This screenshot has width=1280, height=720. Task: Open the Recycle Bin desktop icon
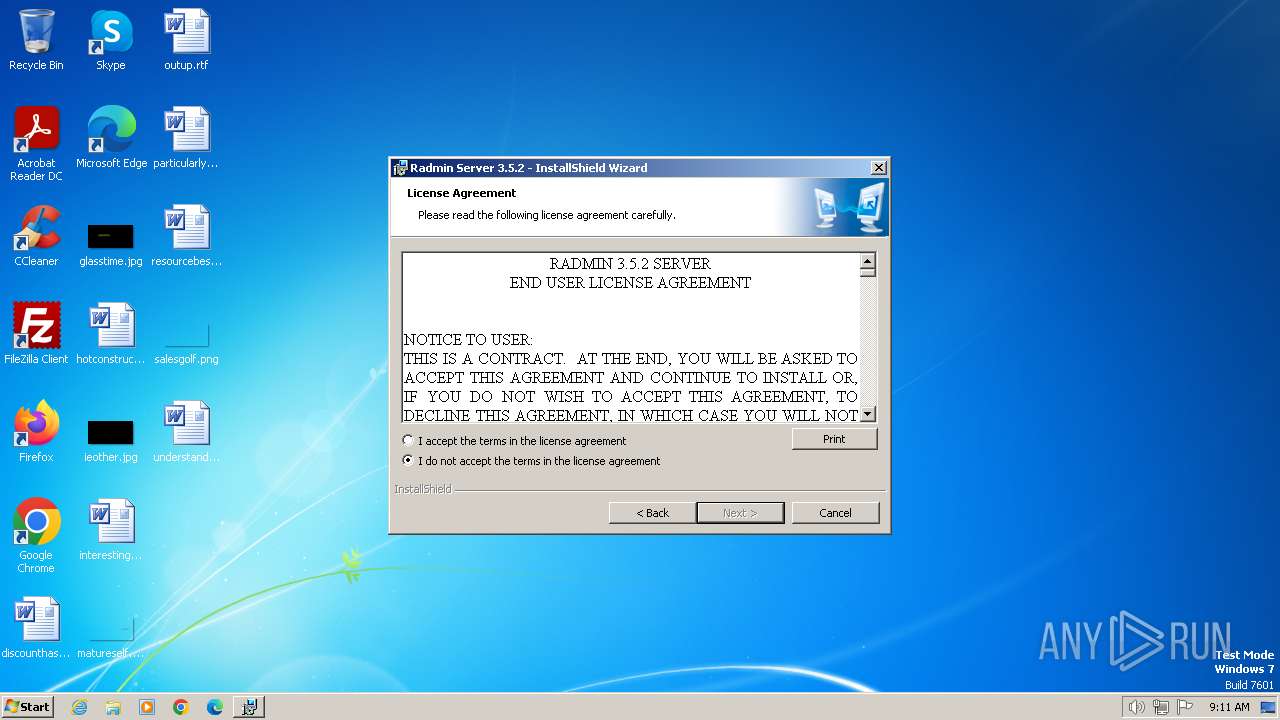tap(36, 40)
